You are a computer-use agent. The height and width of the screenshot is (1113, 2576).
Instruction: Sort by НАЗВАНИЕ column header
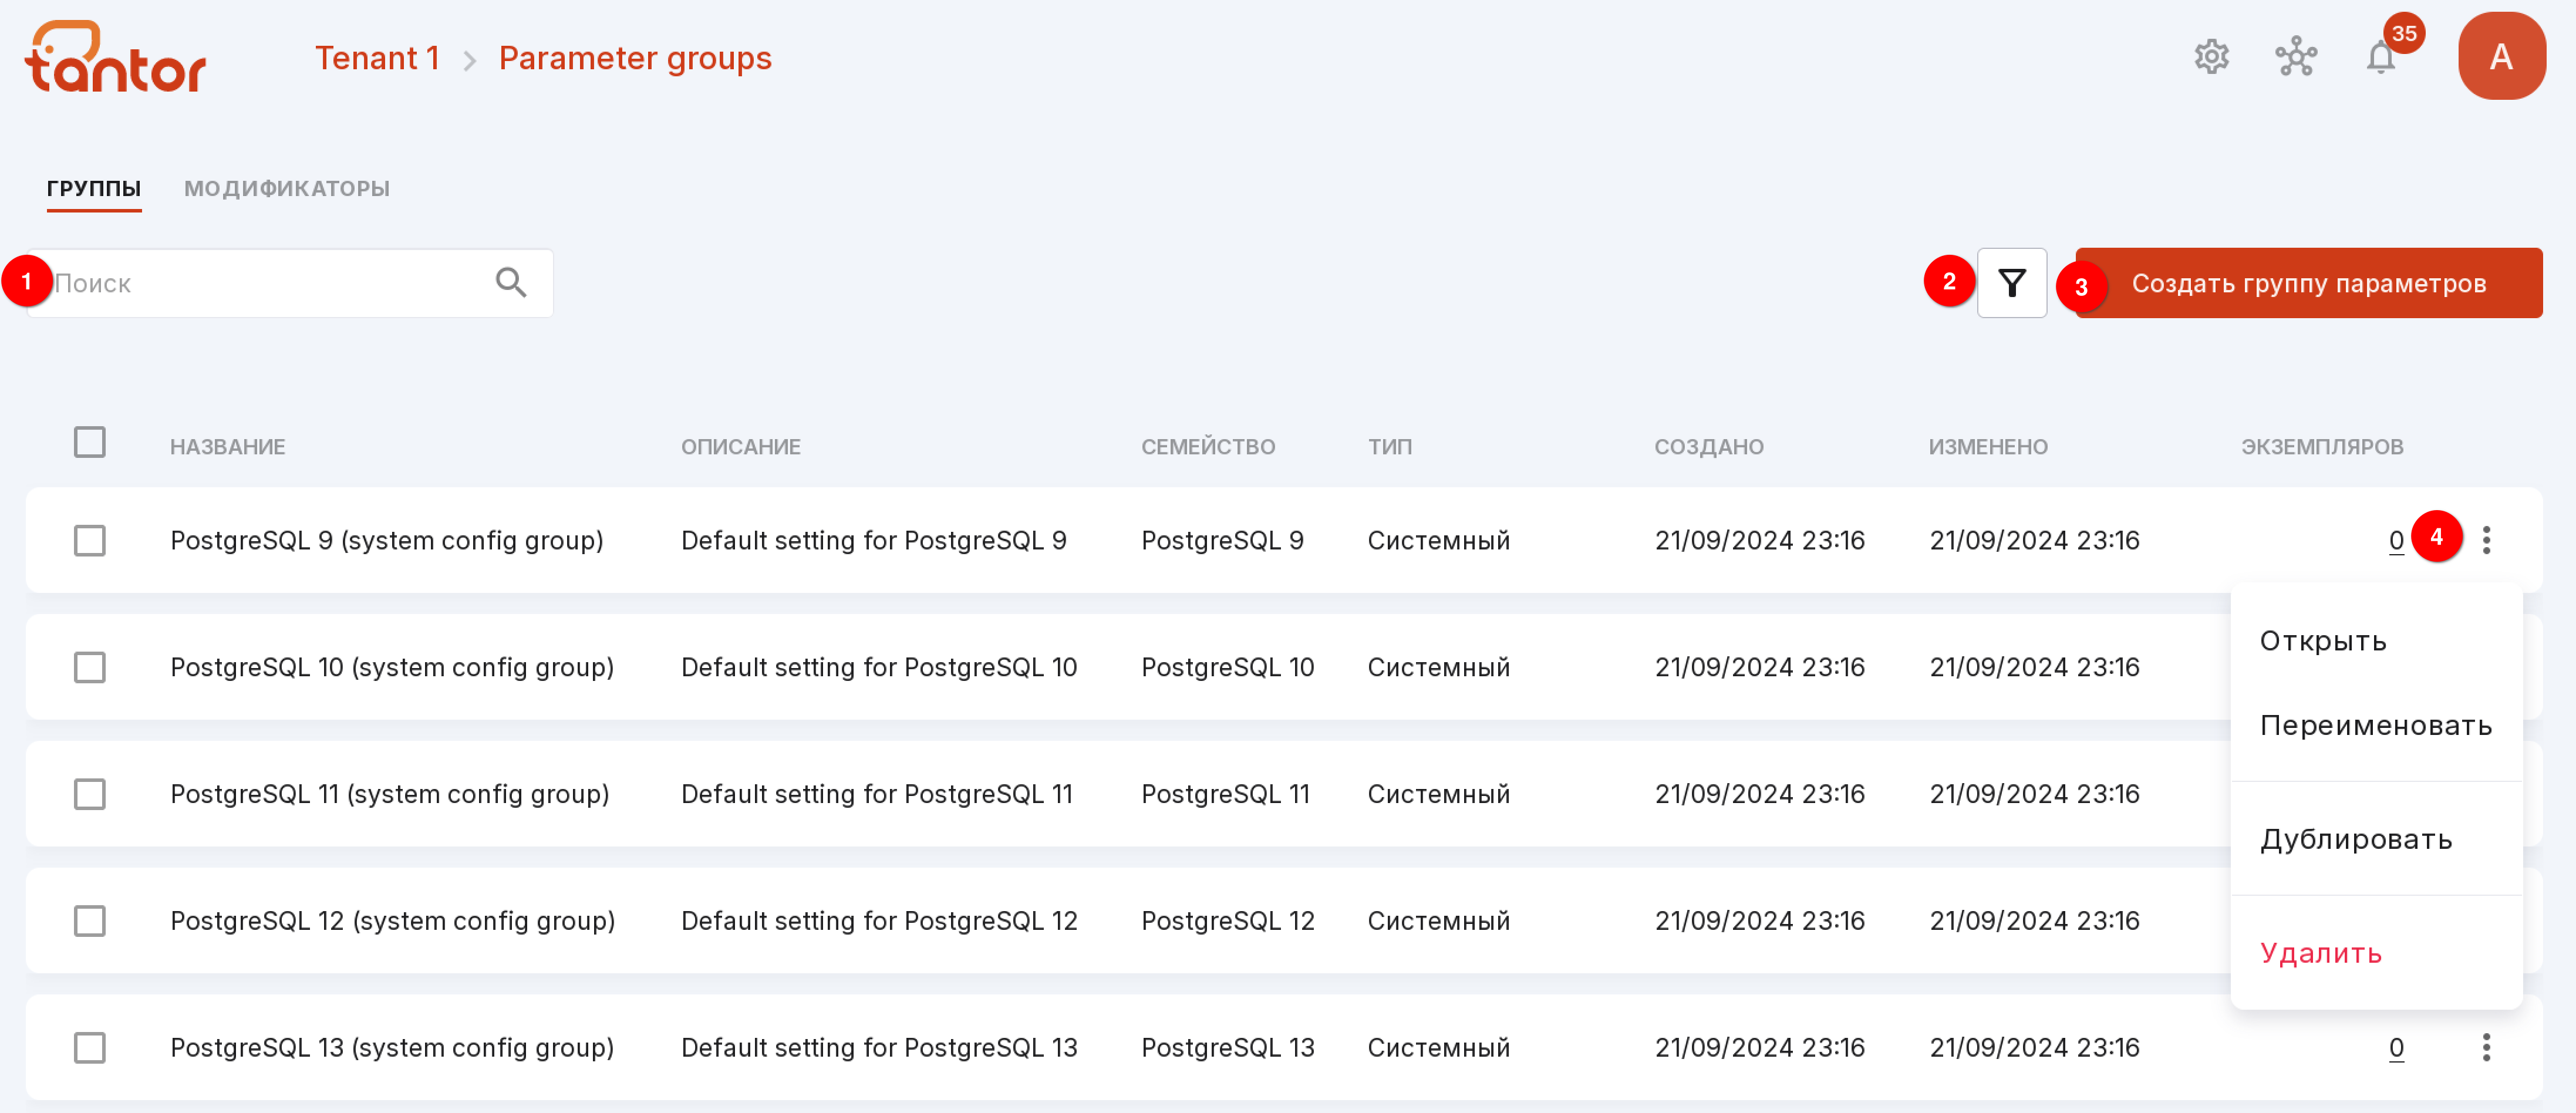tap(228, 447)
